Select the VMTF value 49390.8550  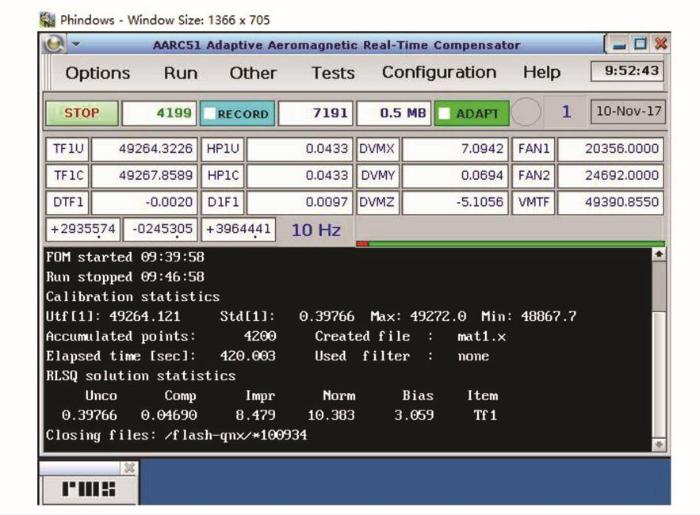(611, 203)
